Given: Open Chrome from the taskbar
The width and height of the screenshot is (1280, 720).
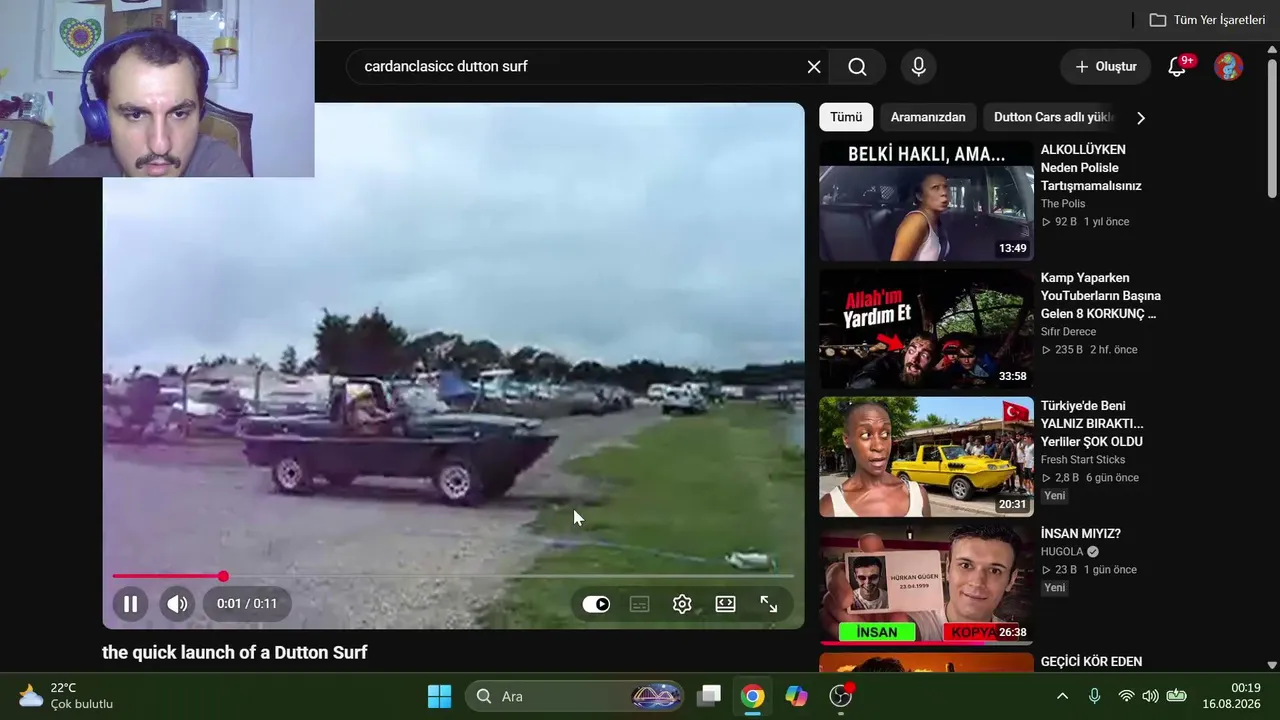Looking at the screenshot, I should point(753,696).
